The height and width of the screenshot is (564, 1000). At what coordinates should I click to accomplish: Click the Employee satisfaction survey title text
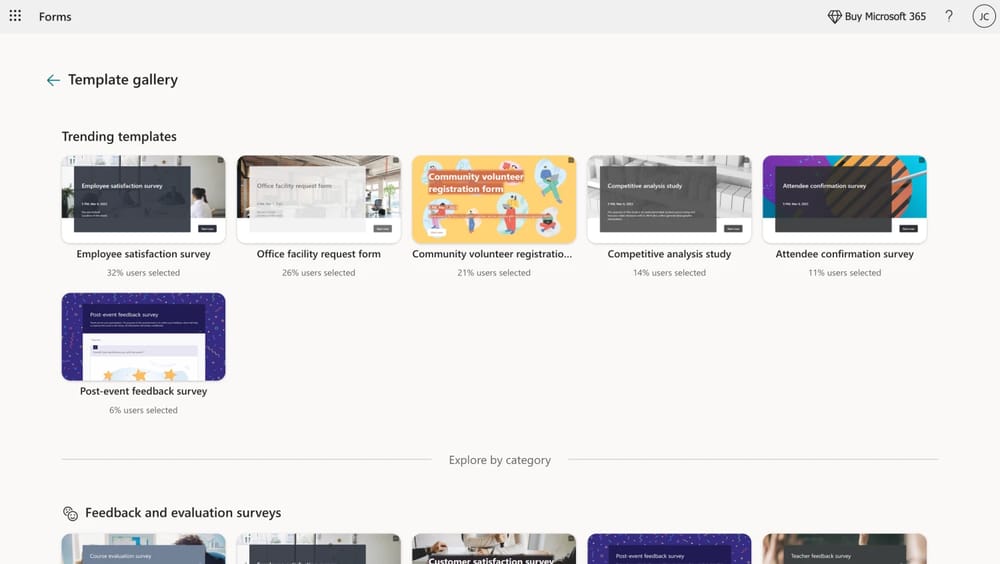coord(143,254)
